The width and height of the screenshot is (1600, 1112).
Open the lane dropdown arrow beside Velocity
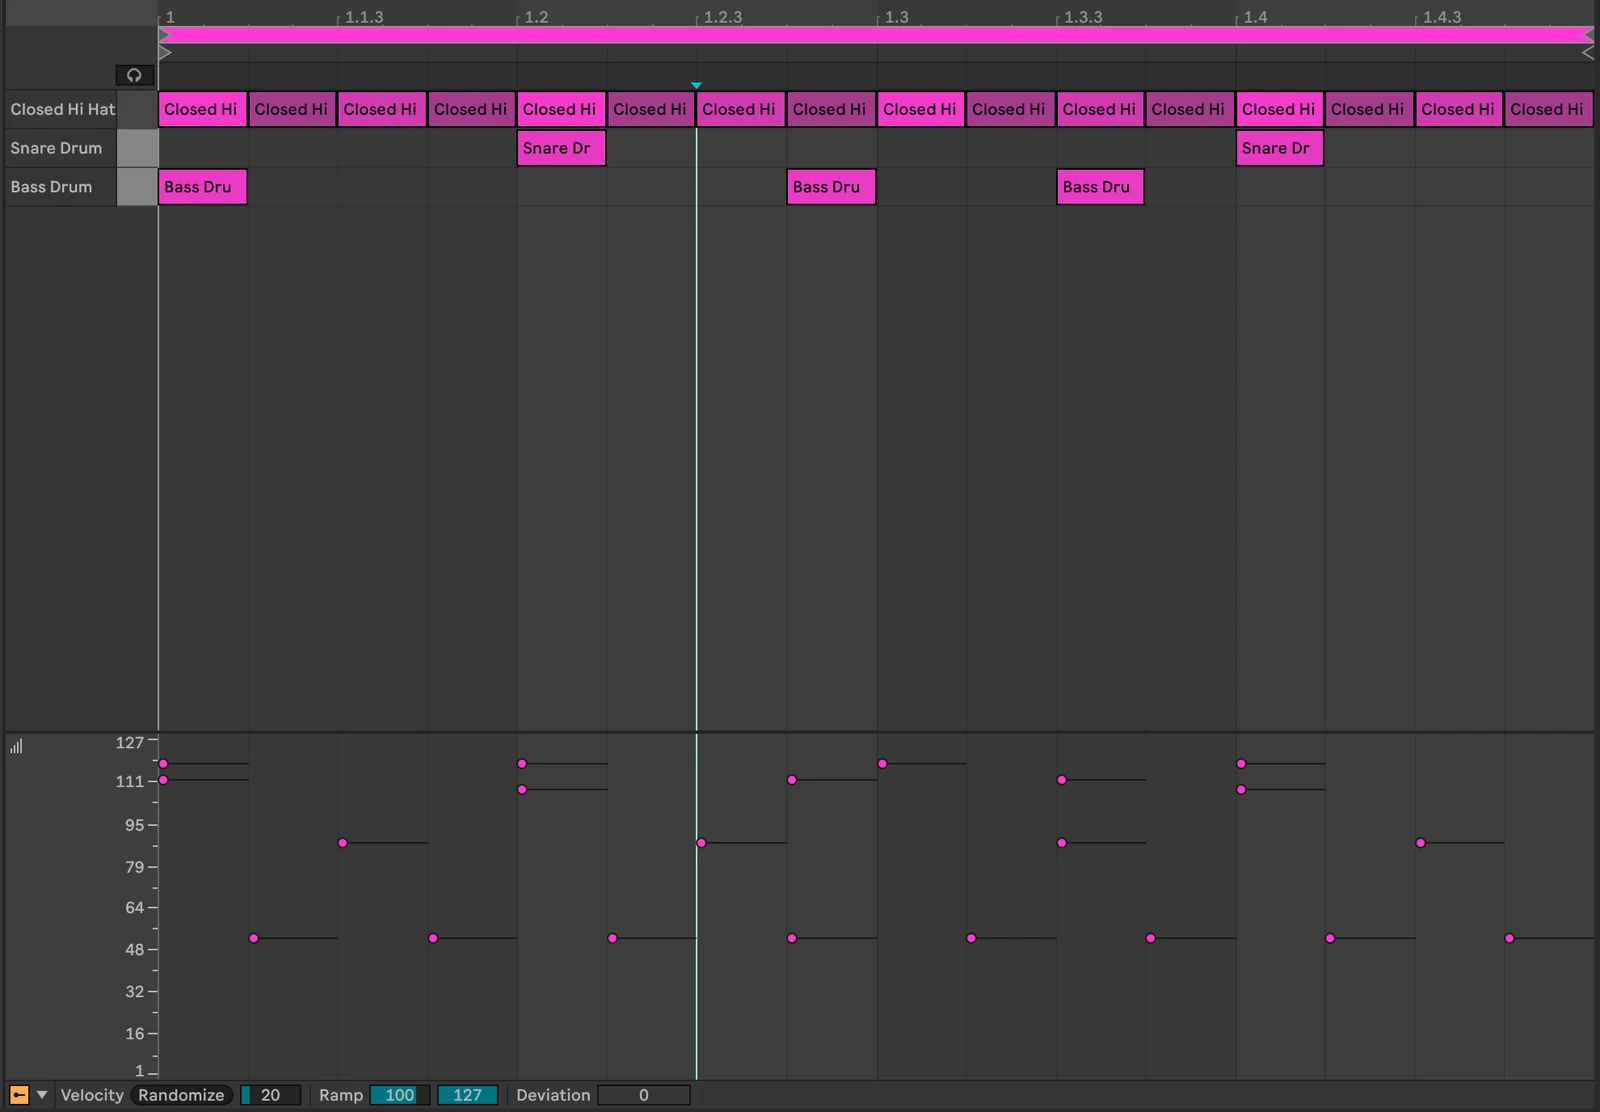pos(42,1095)
